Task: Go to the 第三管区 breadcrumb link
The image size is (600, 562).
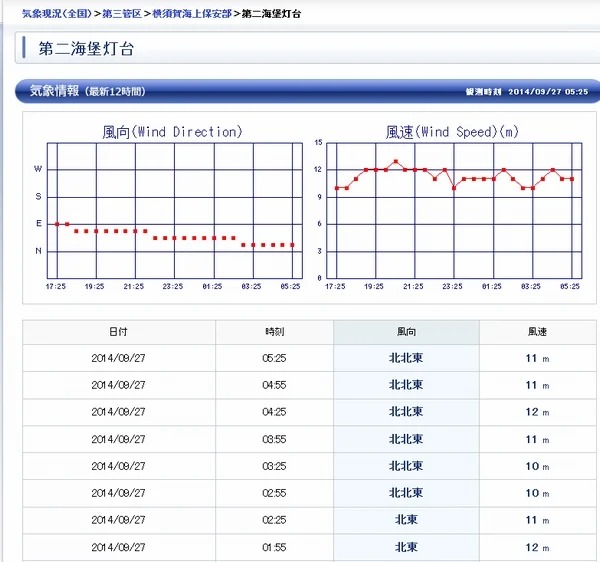Action: pyautogui.click(x=122, y=15)
